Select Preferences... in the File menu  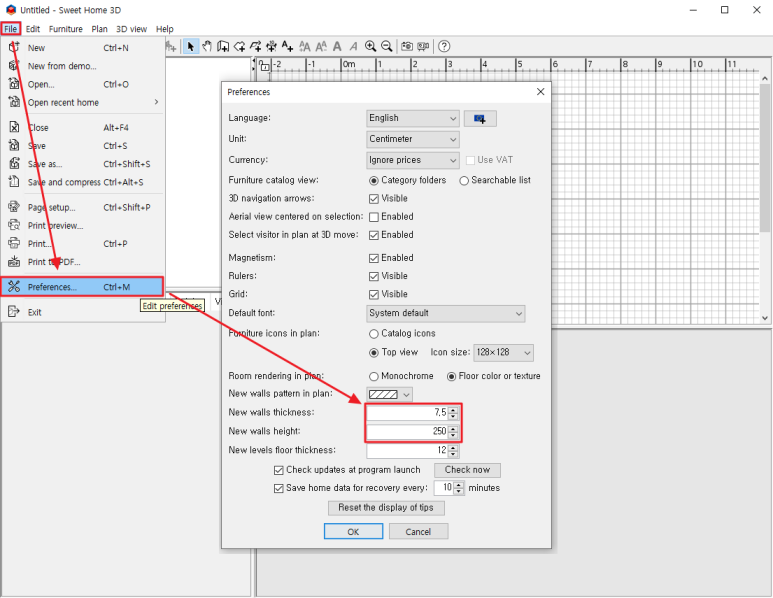[82, 287]
